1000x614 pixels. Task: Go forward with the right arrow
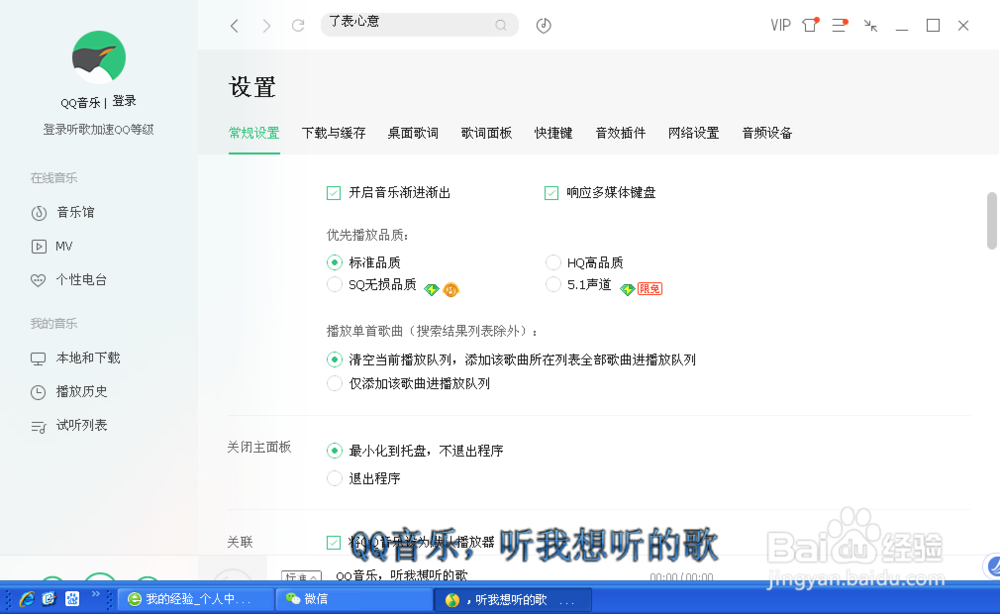(x=267, y=26)
